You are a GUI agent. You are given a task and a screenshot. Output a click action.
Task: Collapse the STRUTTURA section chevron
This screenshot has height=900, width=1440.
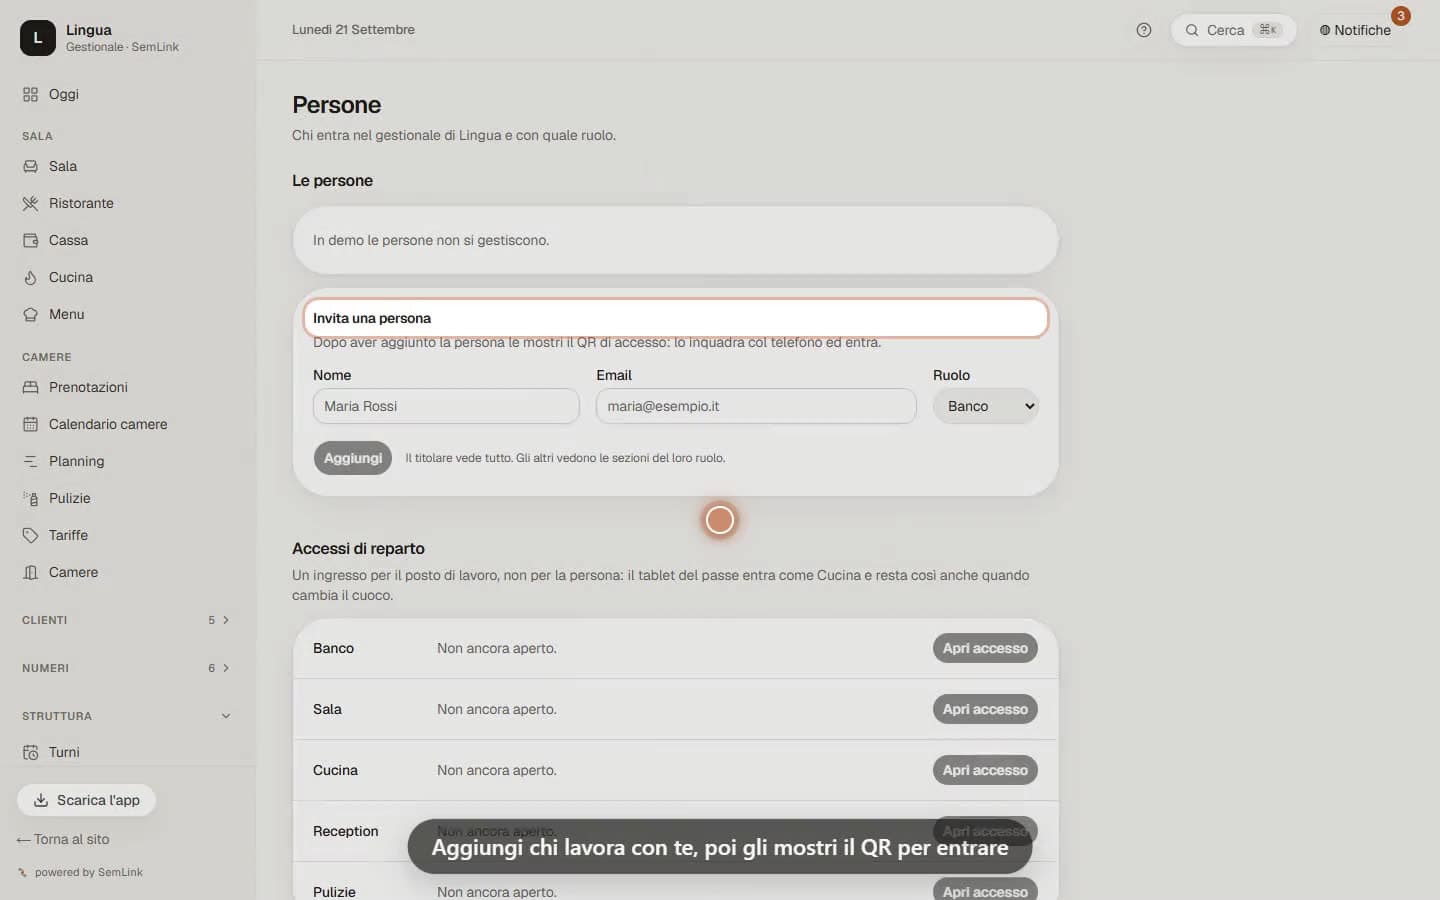(x=226, y=716)
